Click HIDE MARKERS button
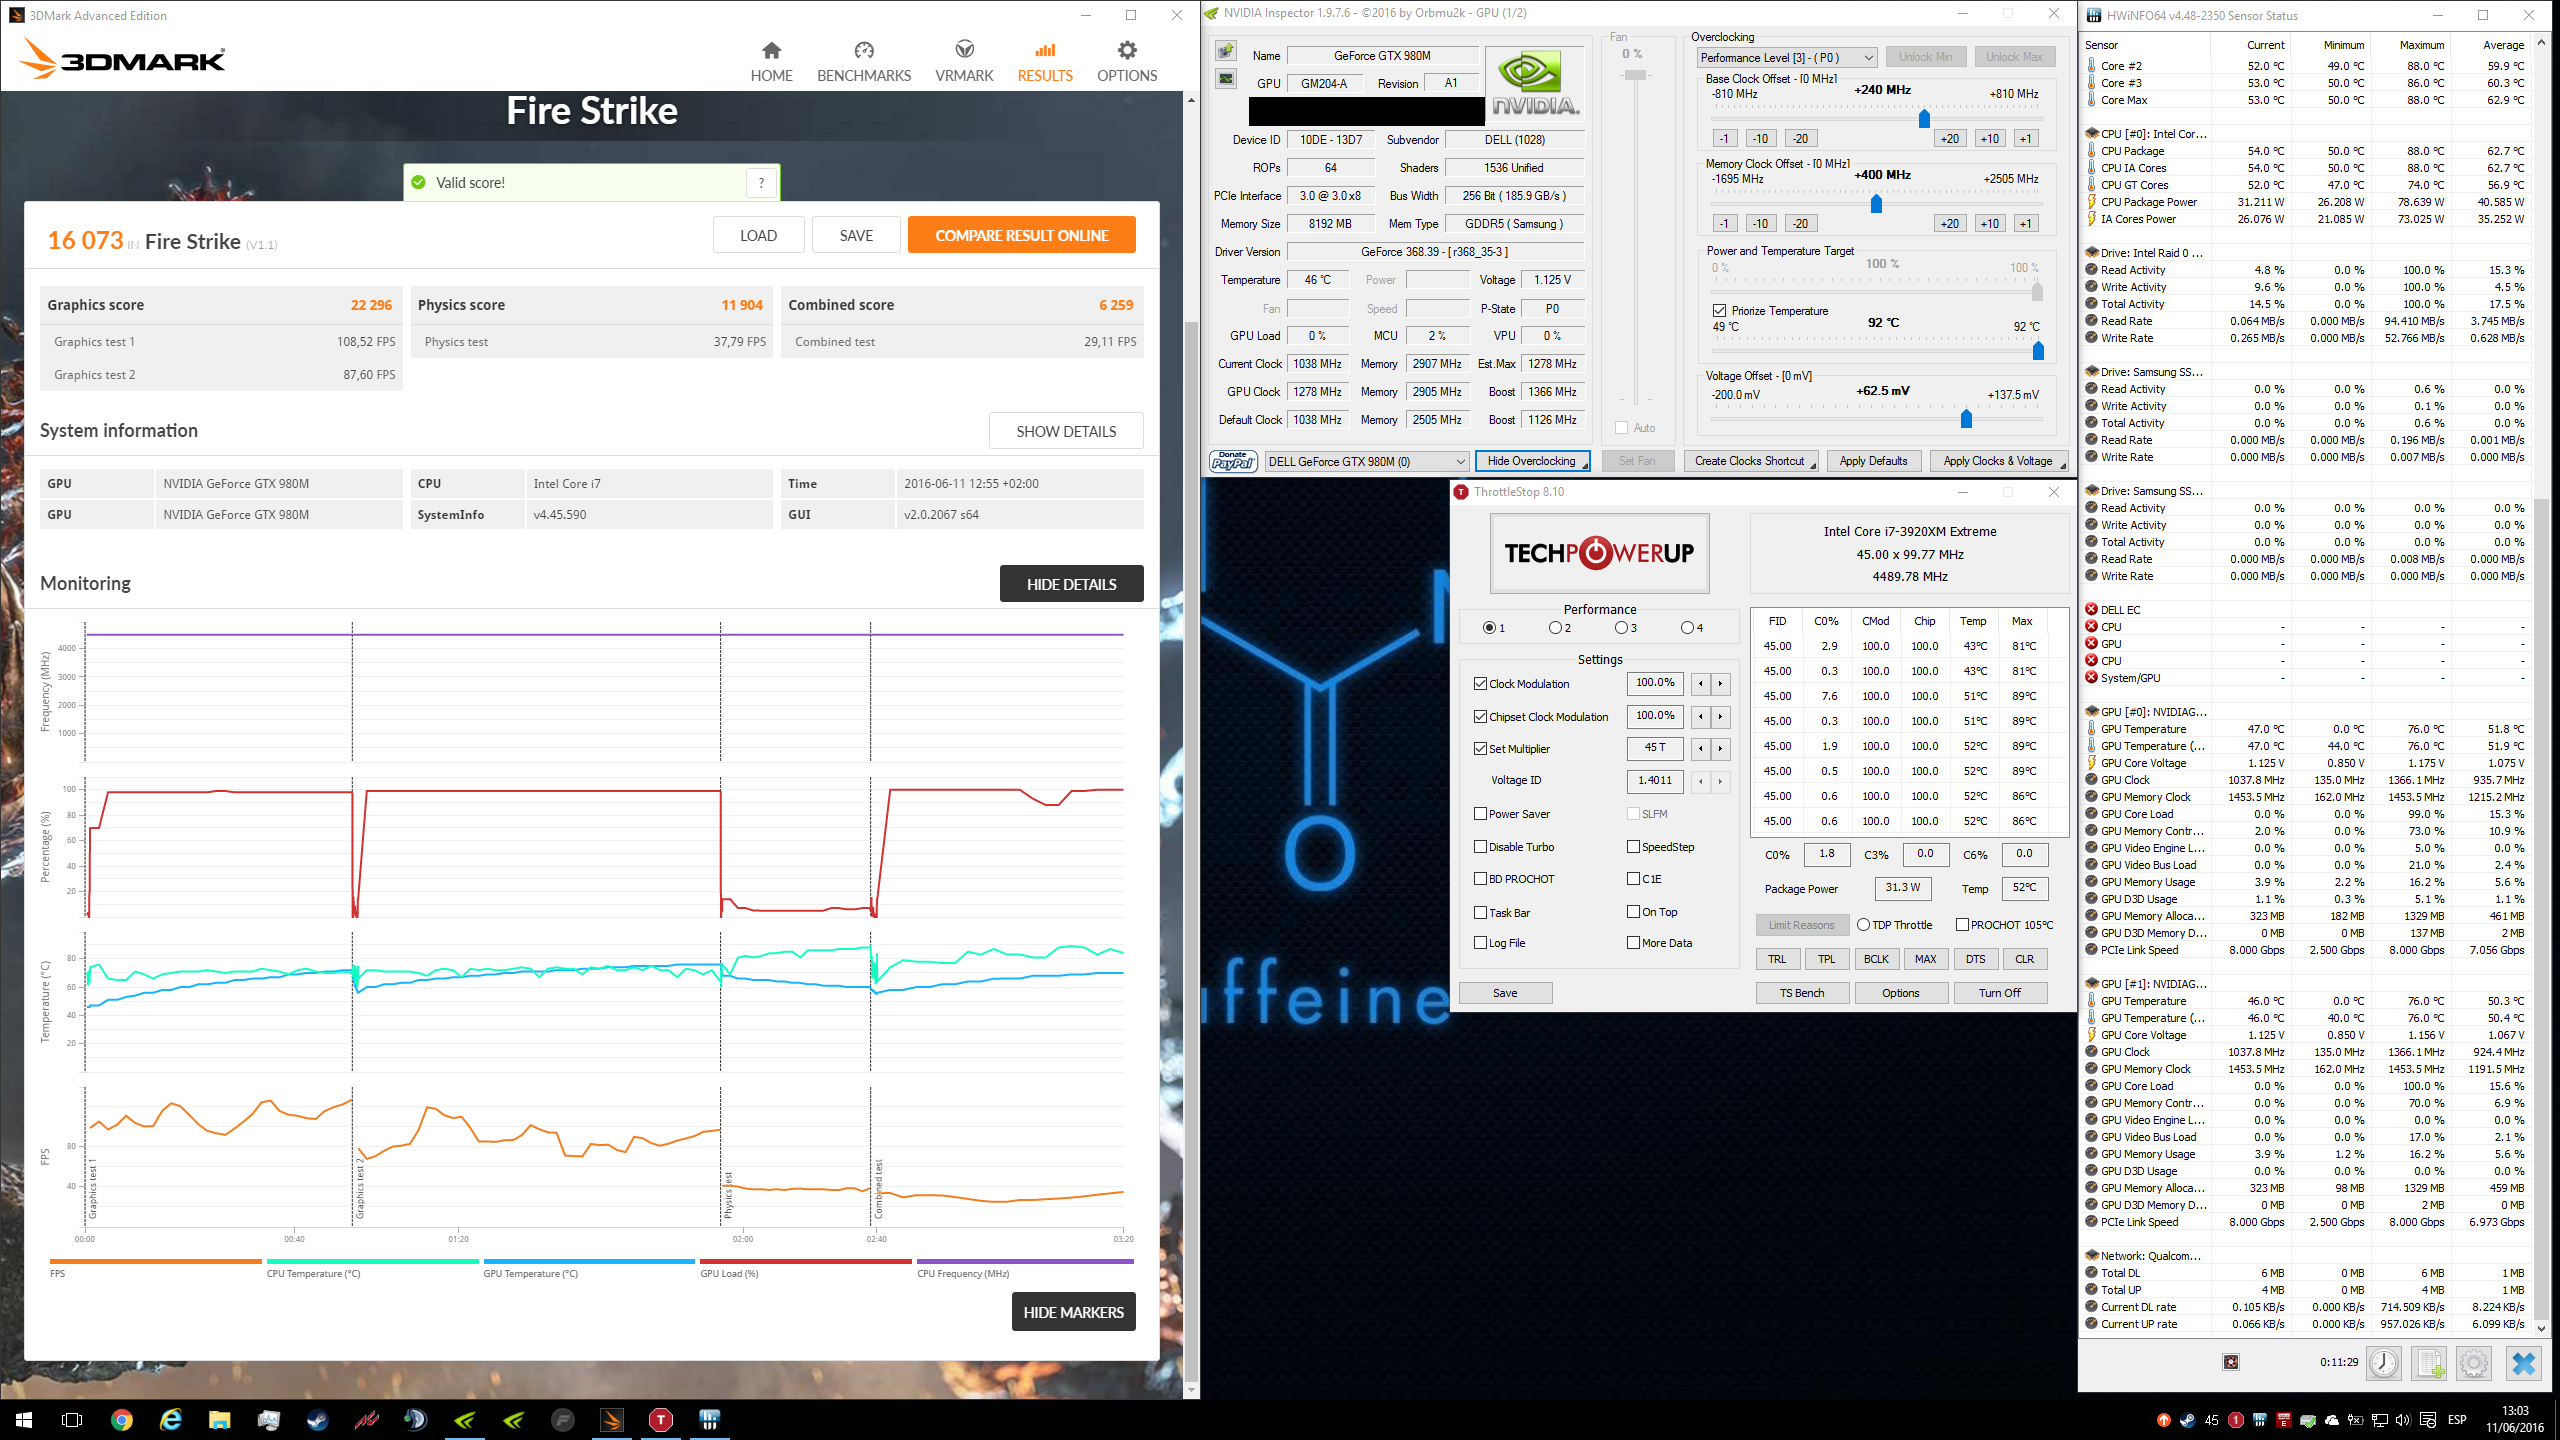Screen dimensions: 2560x1440 click(x=1073, y=1312)
